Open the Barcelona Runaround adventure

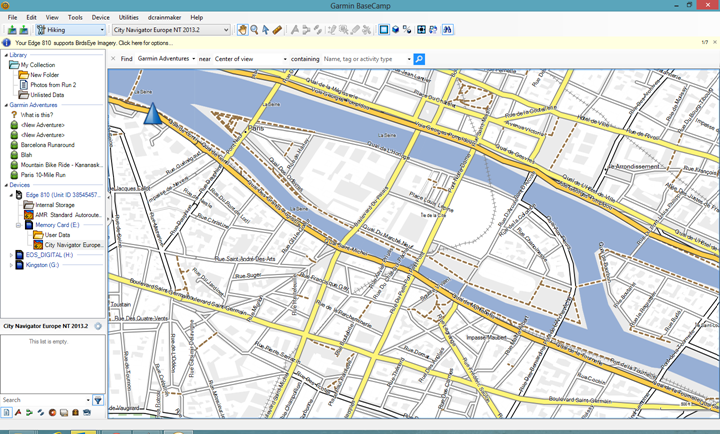(x=47, y=145)
